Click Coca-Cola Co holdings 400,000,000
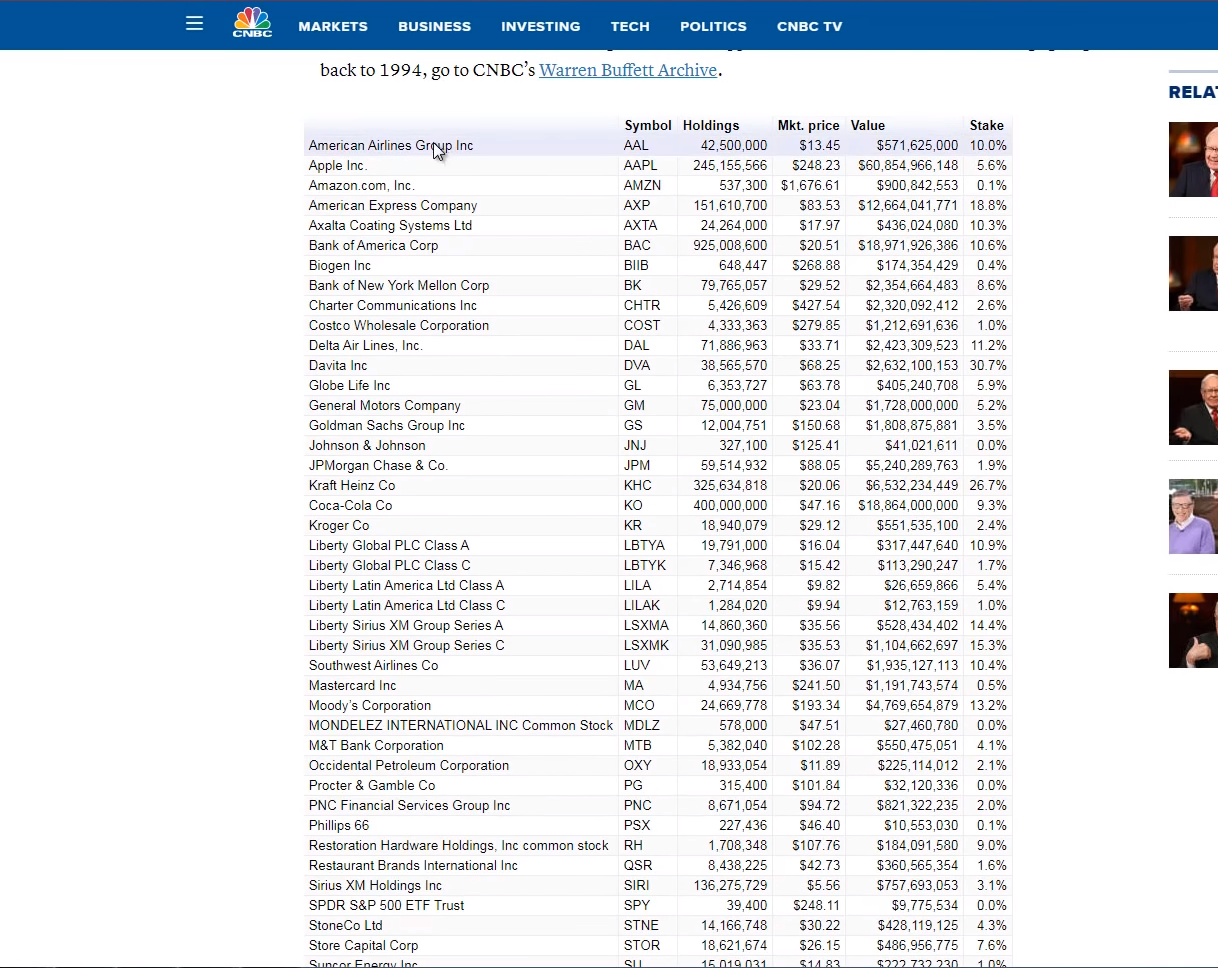This screenshot has height=968, width=1218. pyautogui.click(x=730, y=505)
